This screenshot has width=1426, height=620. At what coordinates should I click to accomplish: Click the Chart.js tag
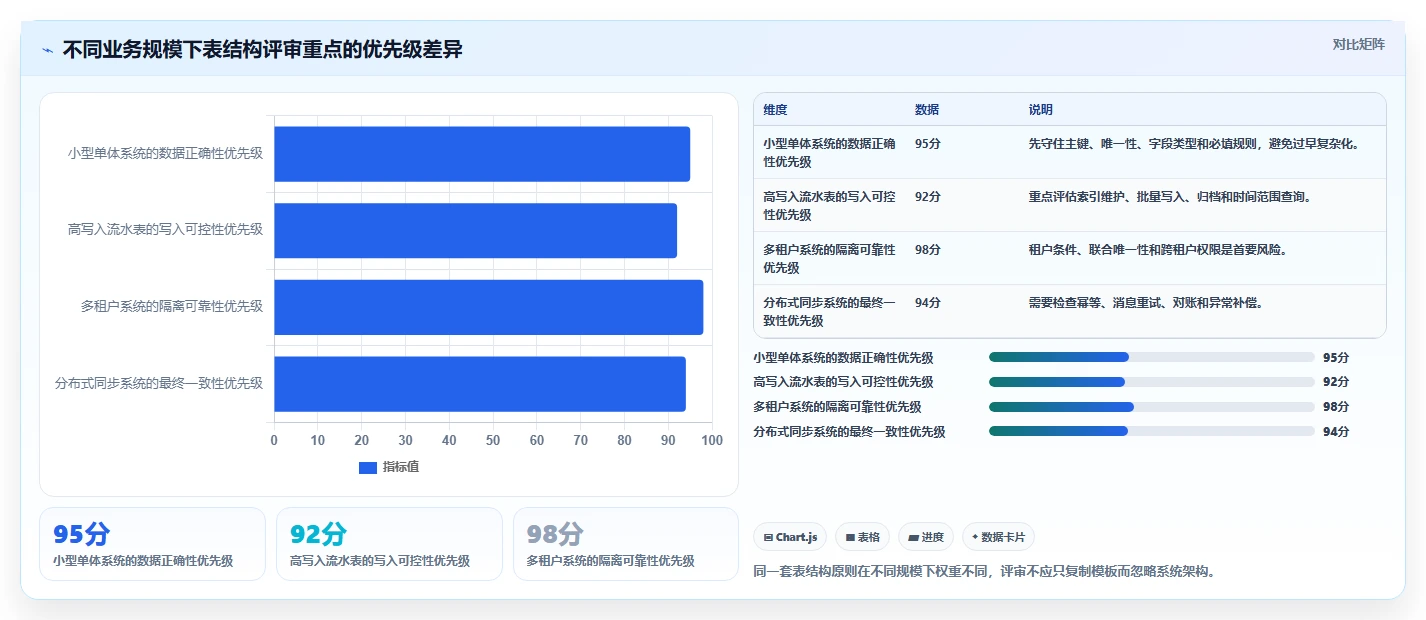(790, 537)
